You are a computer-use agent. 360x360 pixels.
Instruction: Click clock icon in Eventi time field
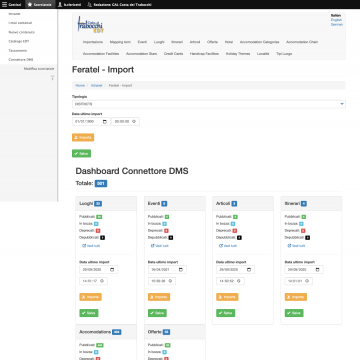click(x=170, y=281)
